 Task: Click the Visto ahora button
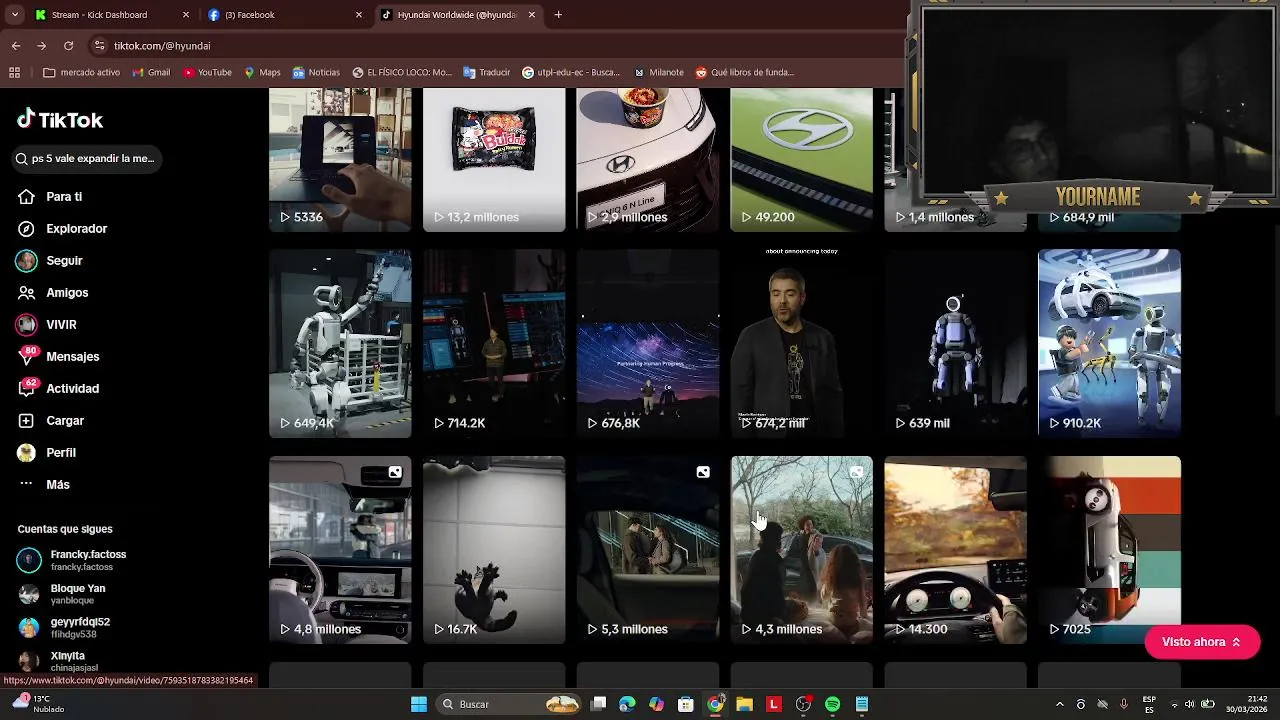[1202, 642]
